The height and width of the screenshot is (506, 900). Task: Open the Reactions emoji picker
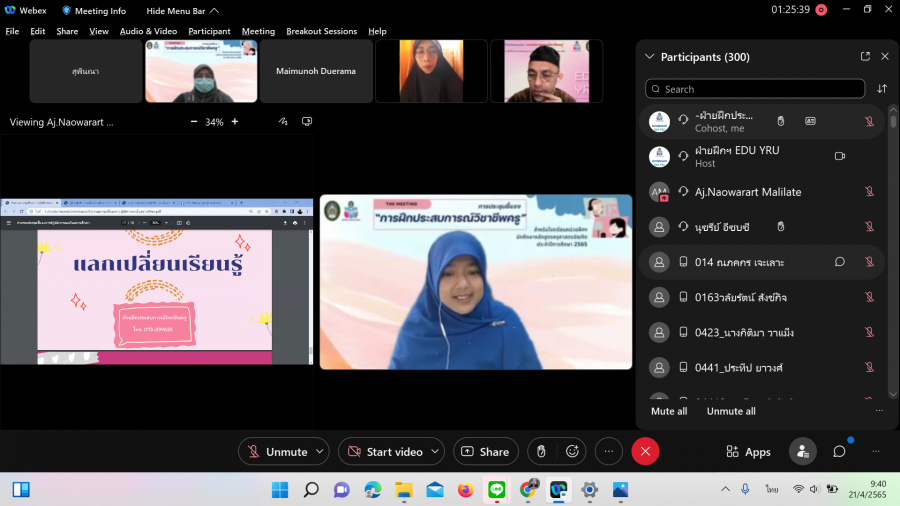point(574,452)
